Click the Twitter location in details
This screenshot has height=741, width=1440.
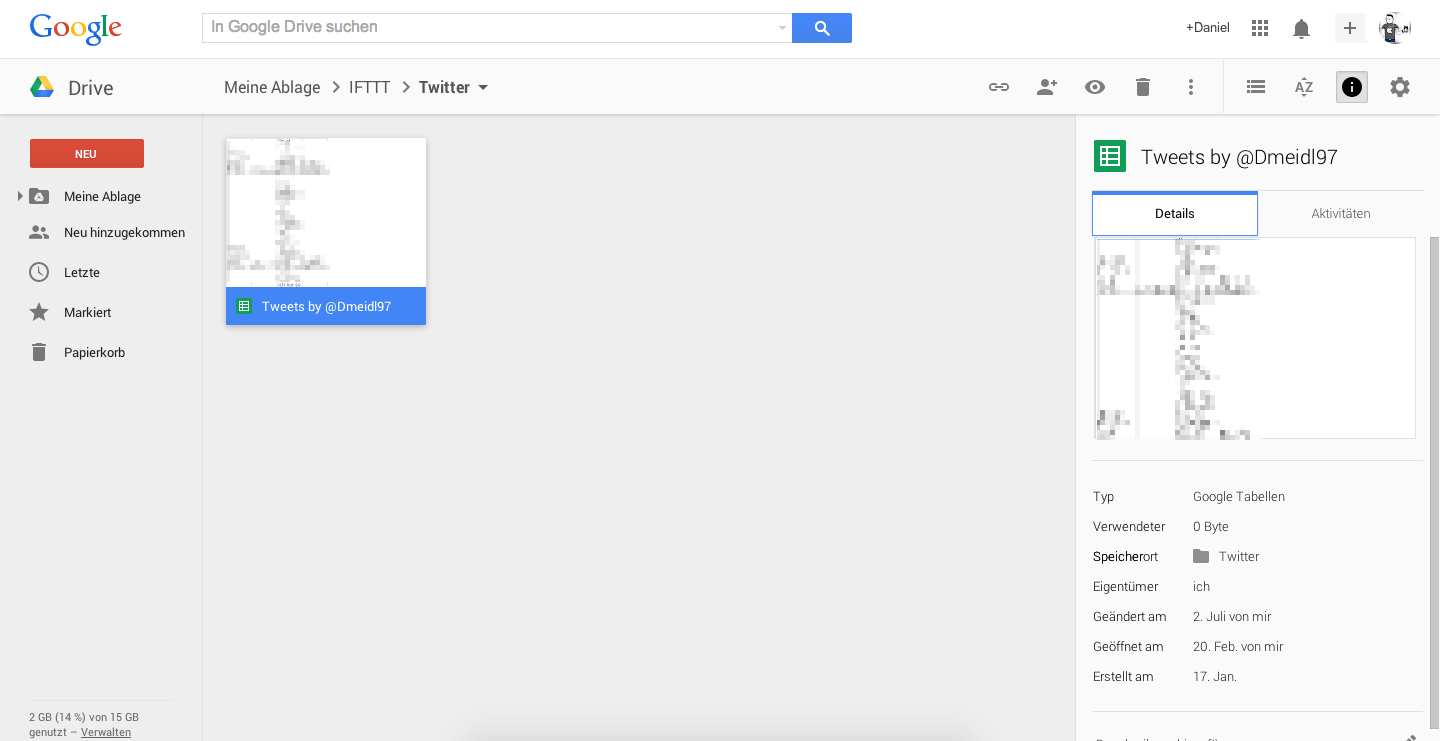[1239, 556]
